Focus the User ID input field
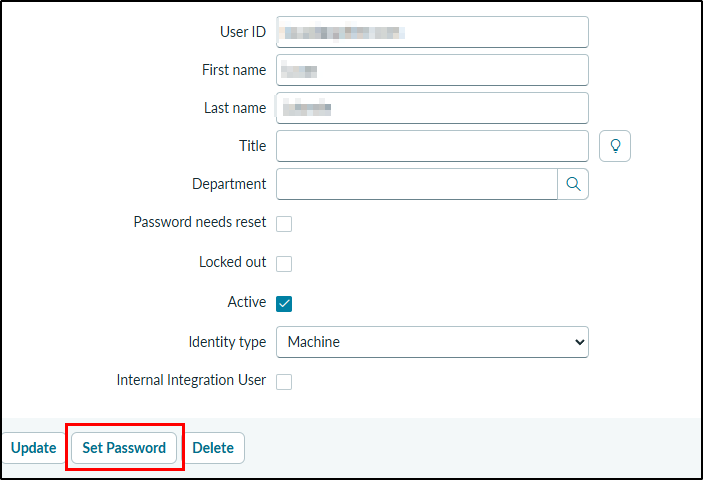The height and width of the screenshot is (480, 703). [432, 32]
